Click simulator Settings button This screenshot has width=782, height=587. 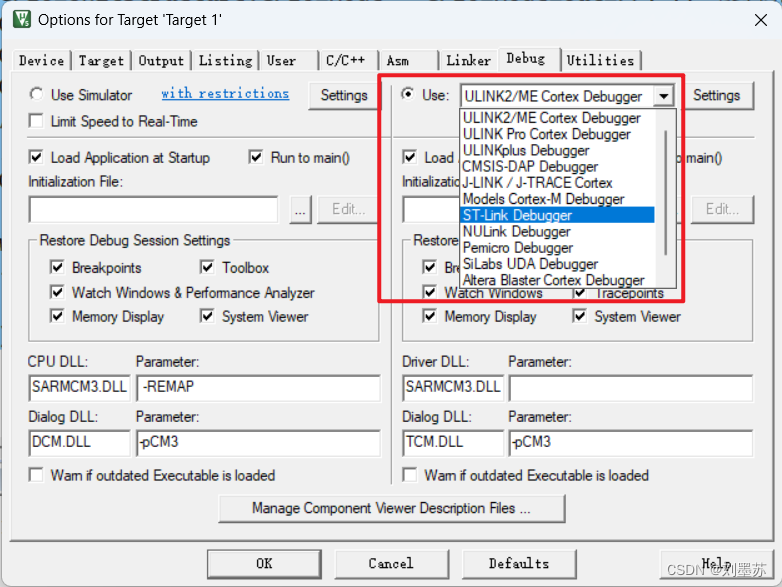[x=344, y=95]
